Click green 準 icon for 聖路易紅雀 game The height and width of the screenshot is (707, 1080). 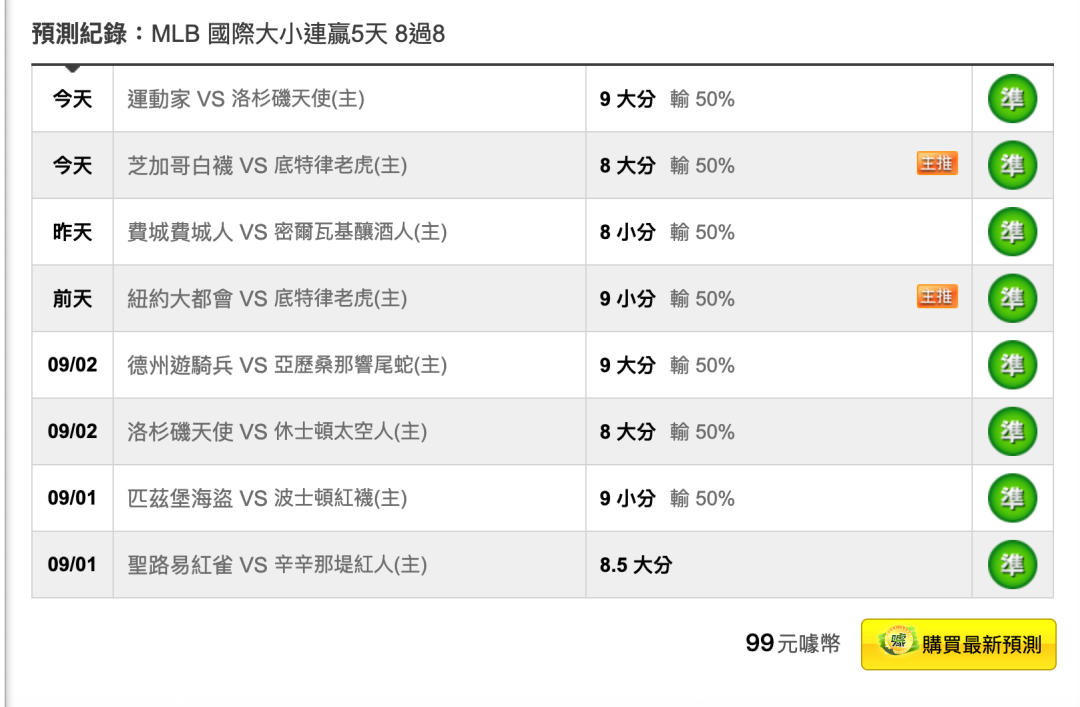click(x=1012, y=564)
